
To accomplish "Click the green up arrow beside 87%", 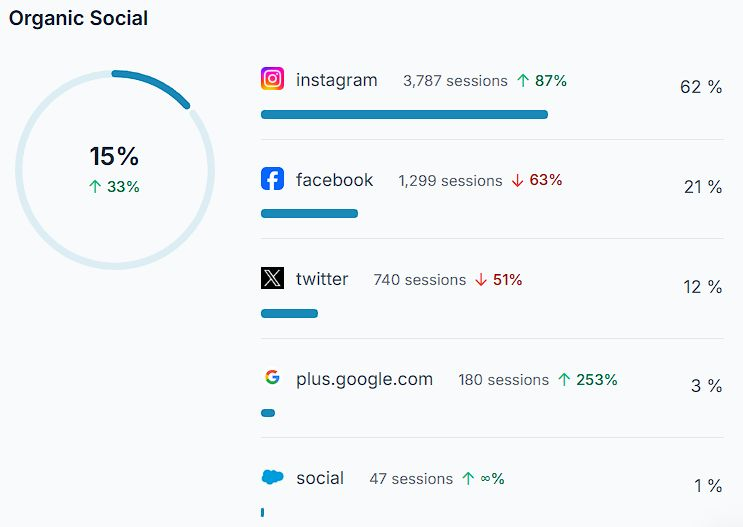I will pos(523,80).
